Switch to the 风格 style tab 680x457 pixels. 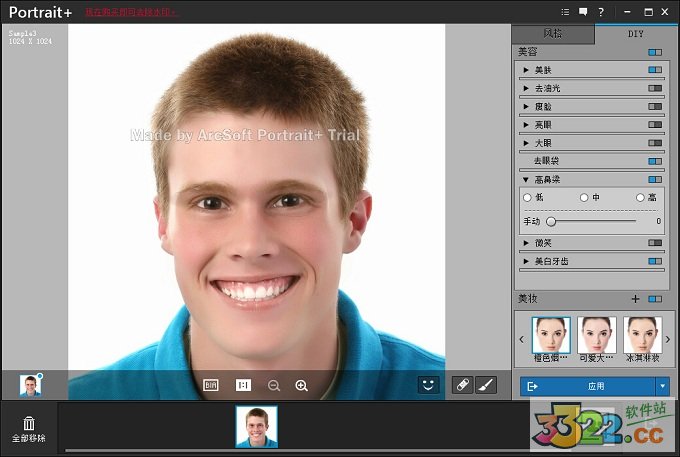click(x=553, y=33)
